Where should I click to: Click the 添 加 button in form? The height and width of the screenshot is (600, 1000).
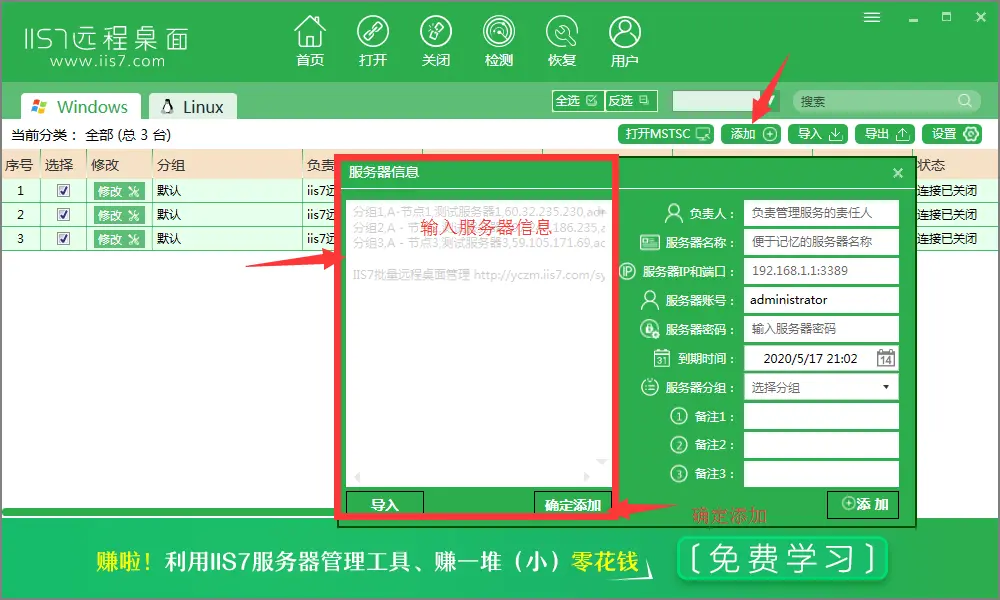pos(863,504)
